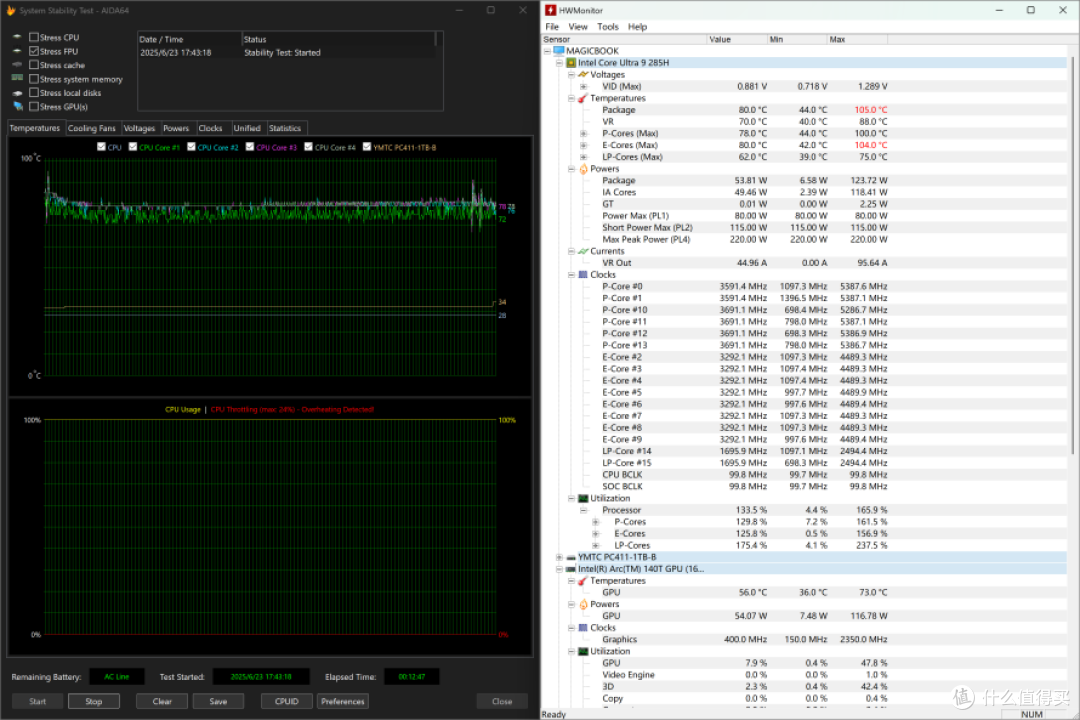1080x720 pixels.
Task: Click the Powers flame icon under Intel Core
Action: coord(583,169)
